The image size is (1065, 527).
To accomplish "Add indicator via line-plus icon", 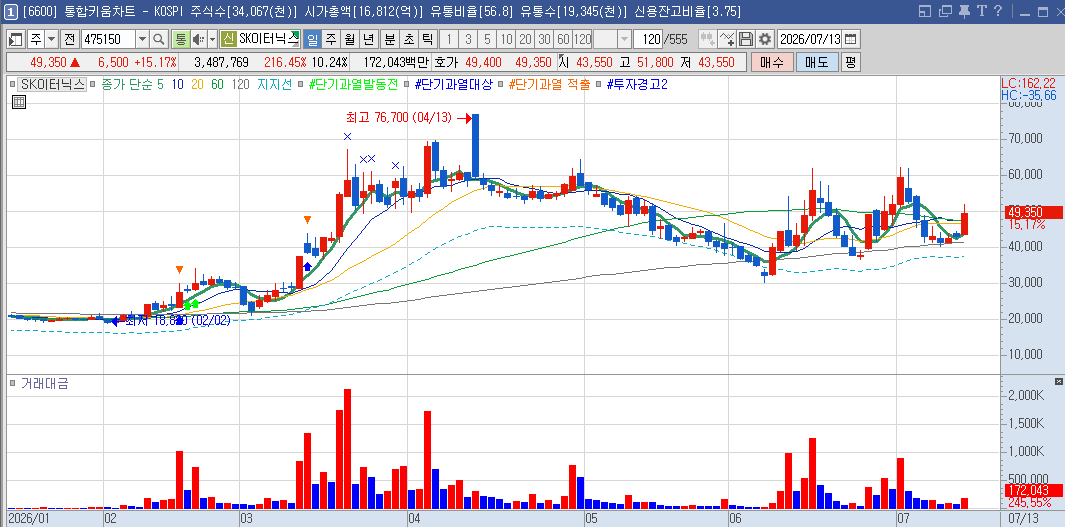I will pyautogui.click(x=727, y=39).
